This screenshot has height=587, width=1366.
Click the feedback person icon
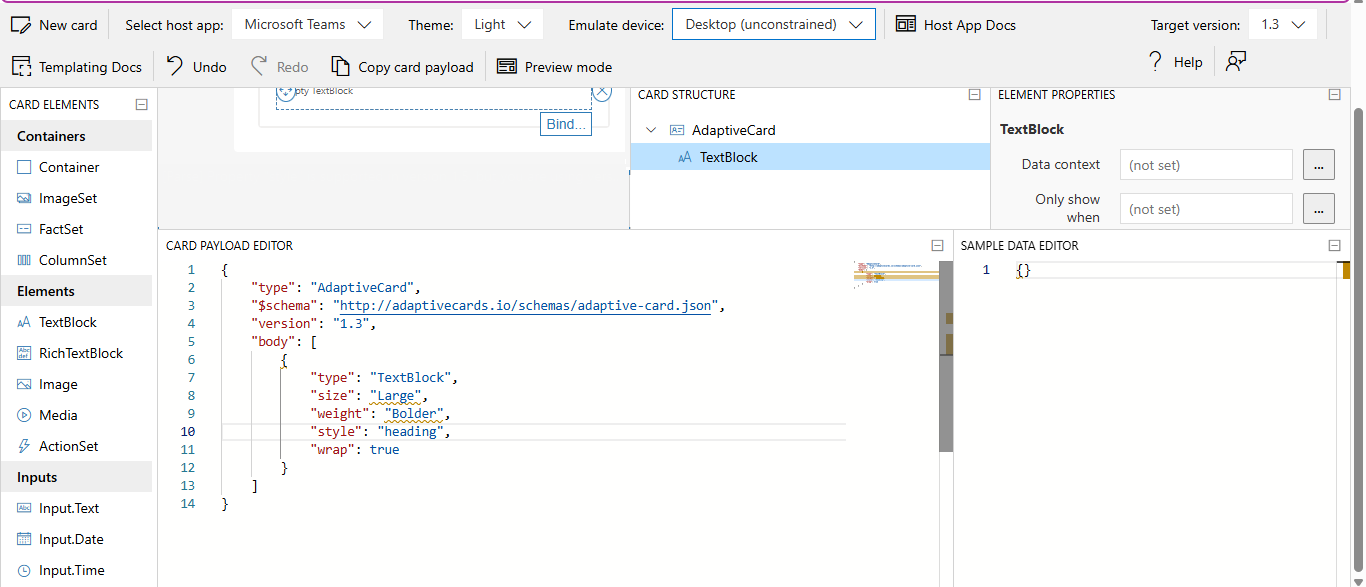pyautogui.click(x=1236, y=62)
